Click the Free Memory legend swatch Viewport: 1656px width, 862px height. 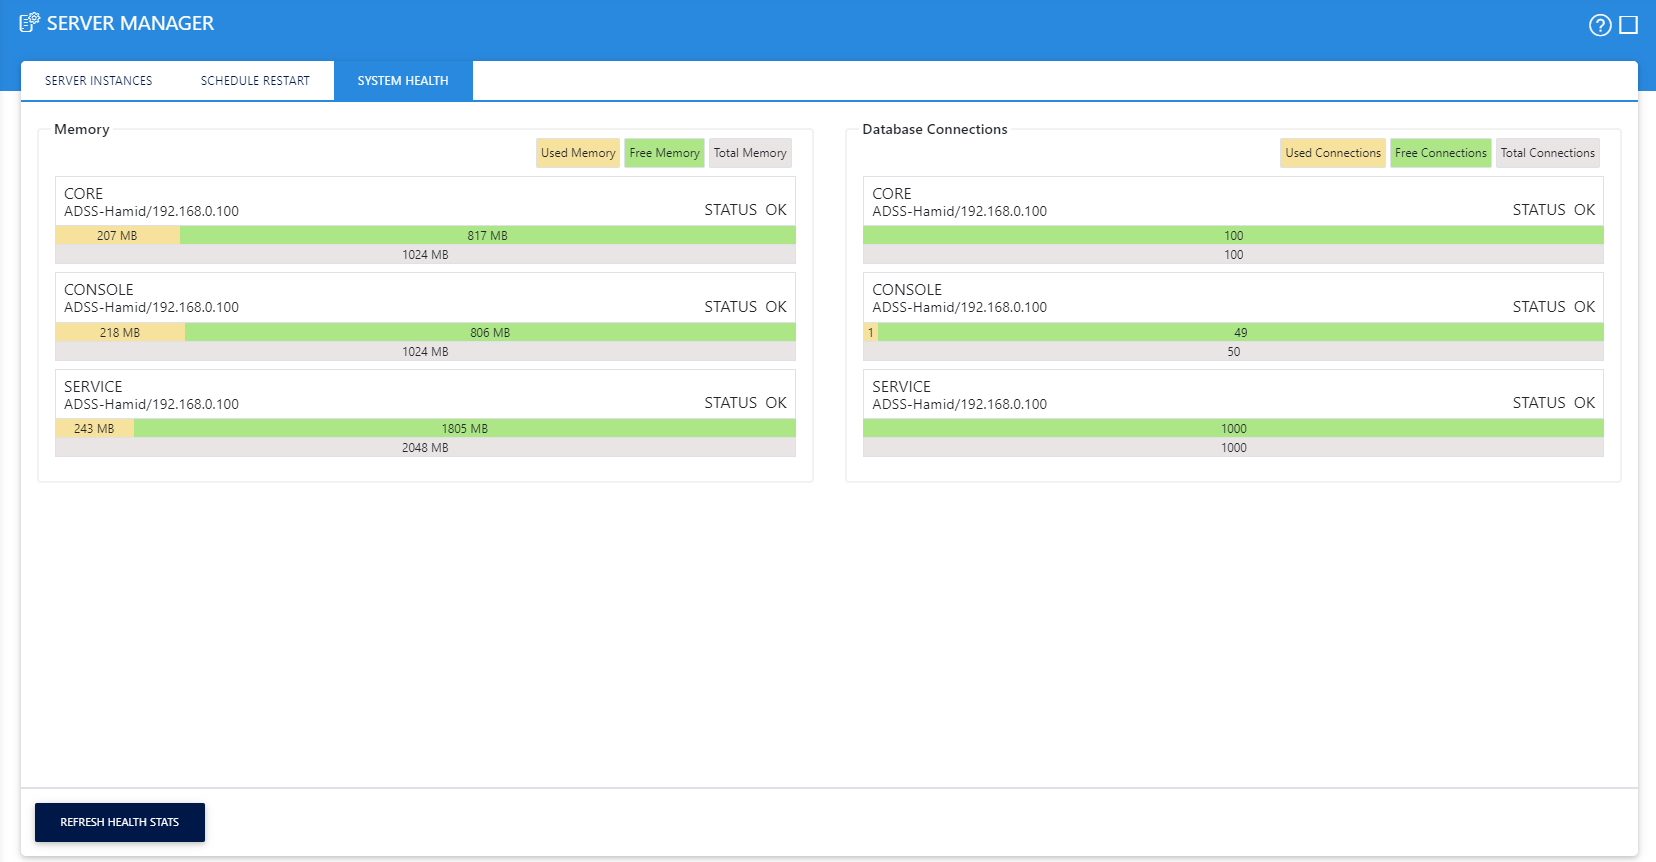pos(664,153)
